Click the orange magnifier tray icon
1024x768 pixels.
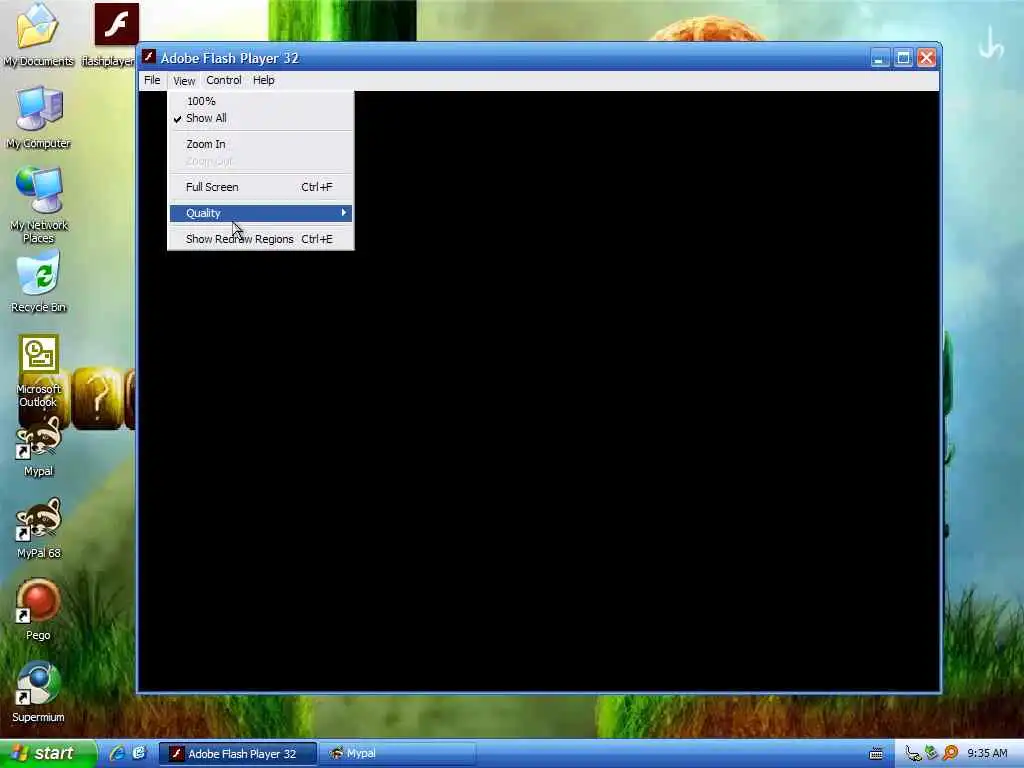click(951, 754)
